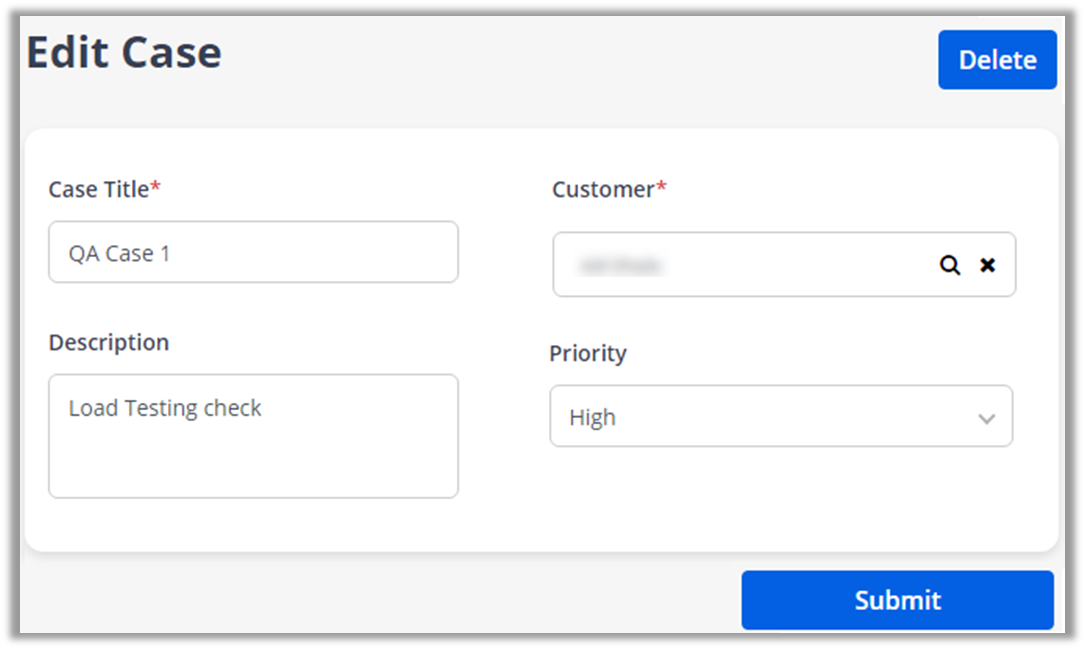The height and width of the screenshot is (649, 1085).
Task: Click the Edit Case page heading
Action: tap(124, 53)
